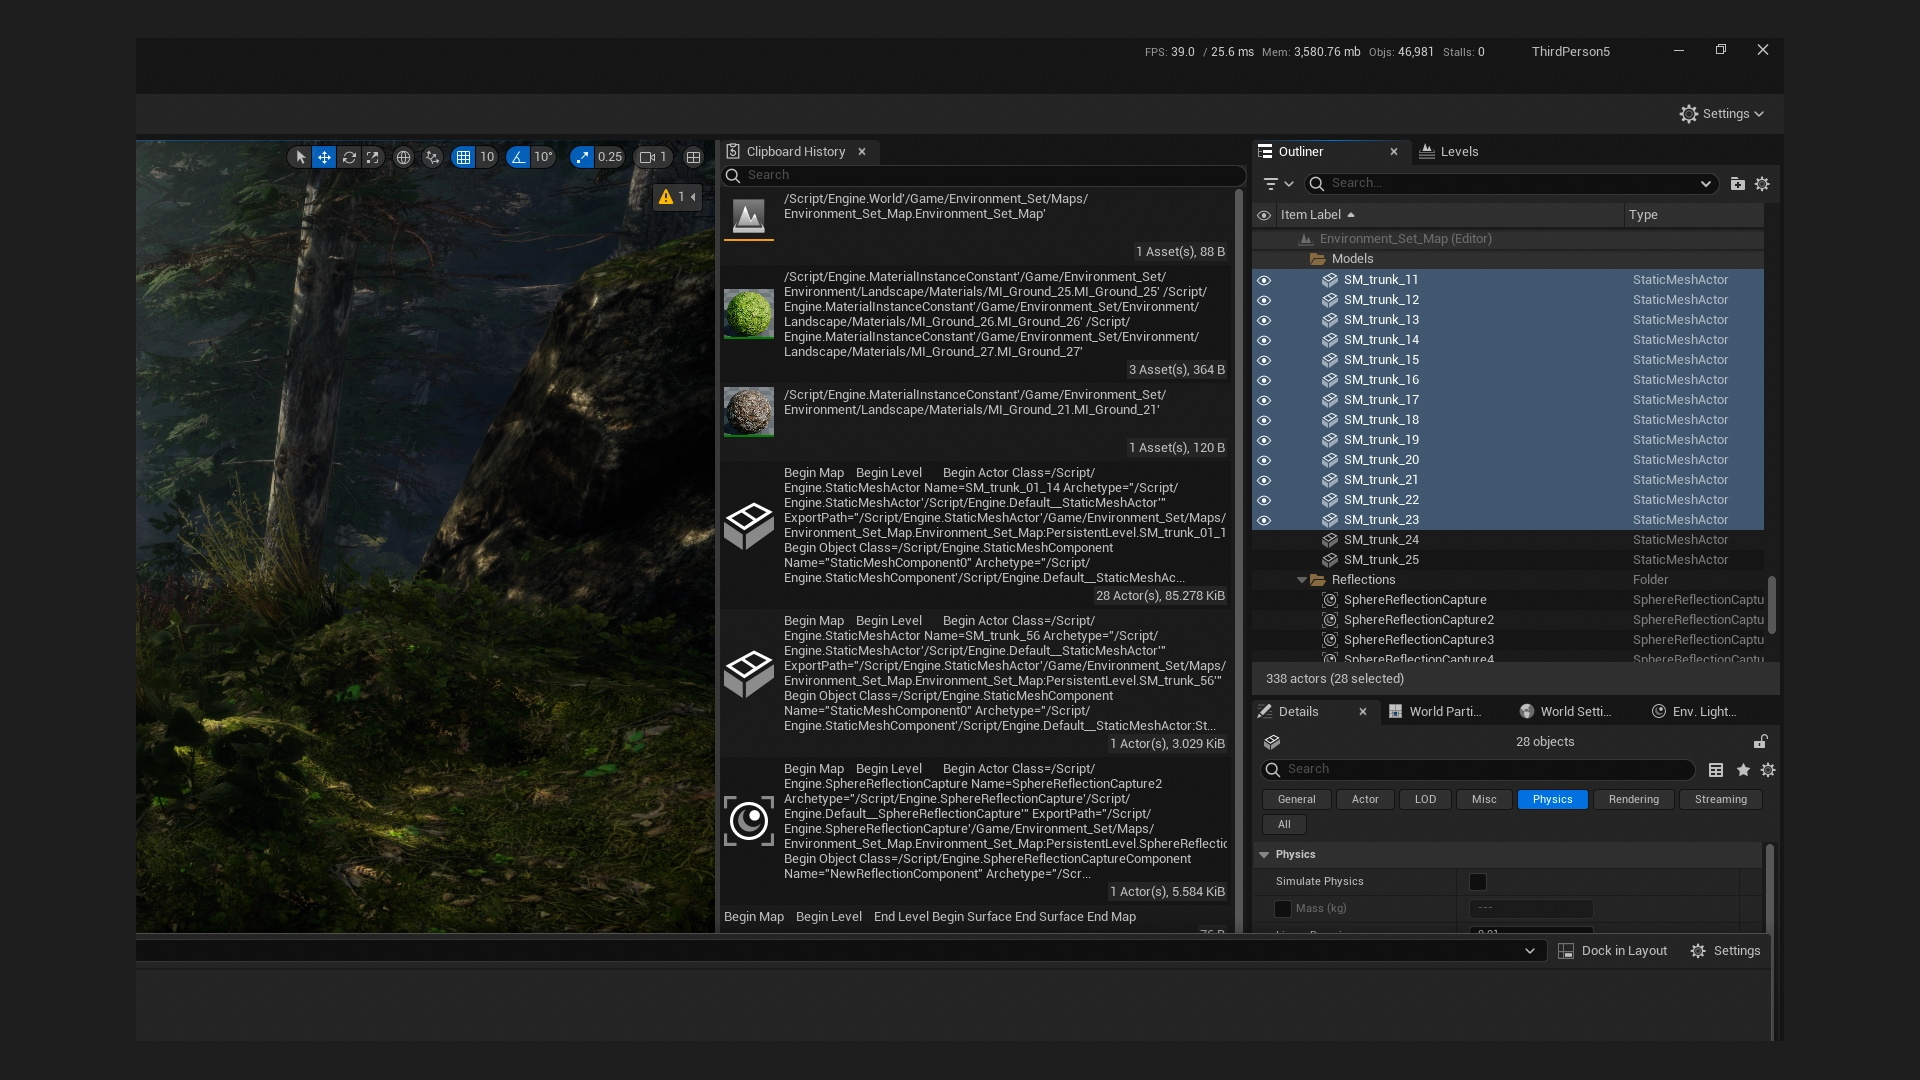This screenshot has height=1080, width=1920.
Task: Enable the Simulate Physics checkbox
Action: pos(1477,882)
